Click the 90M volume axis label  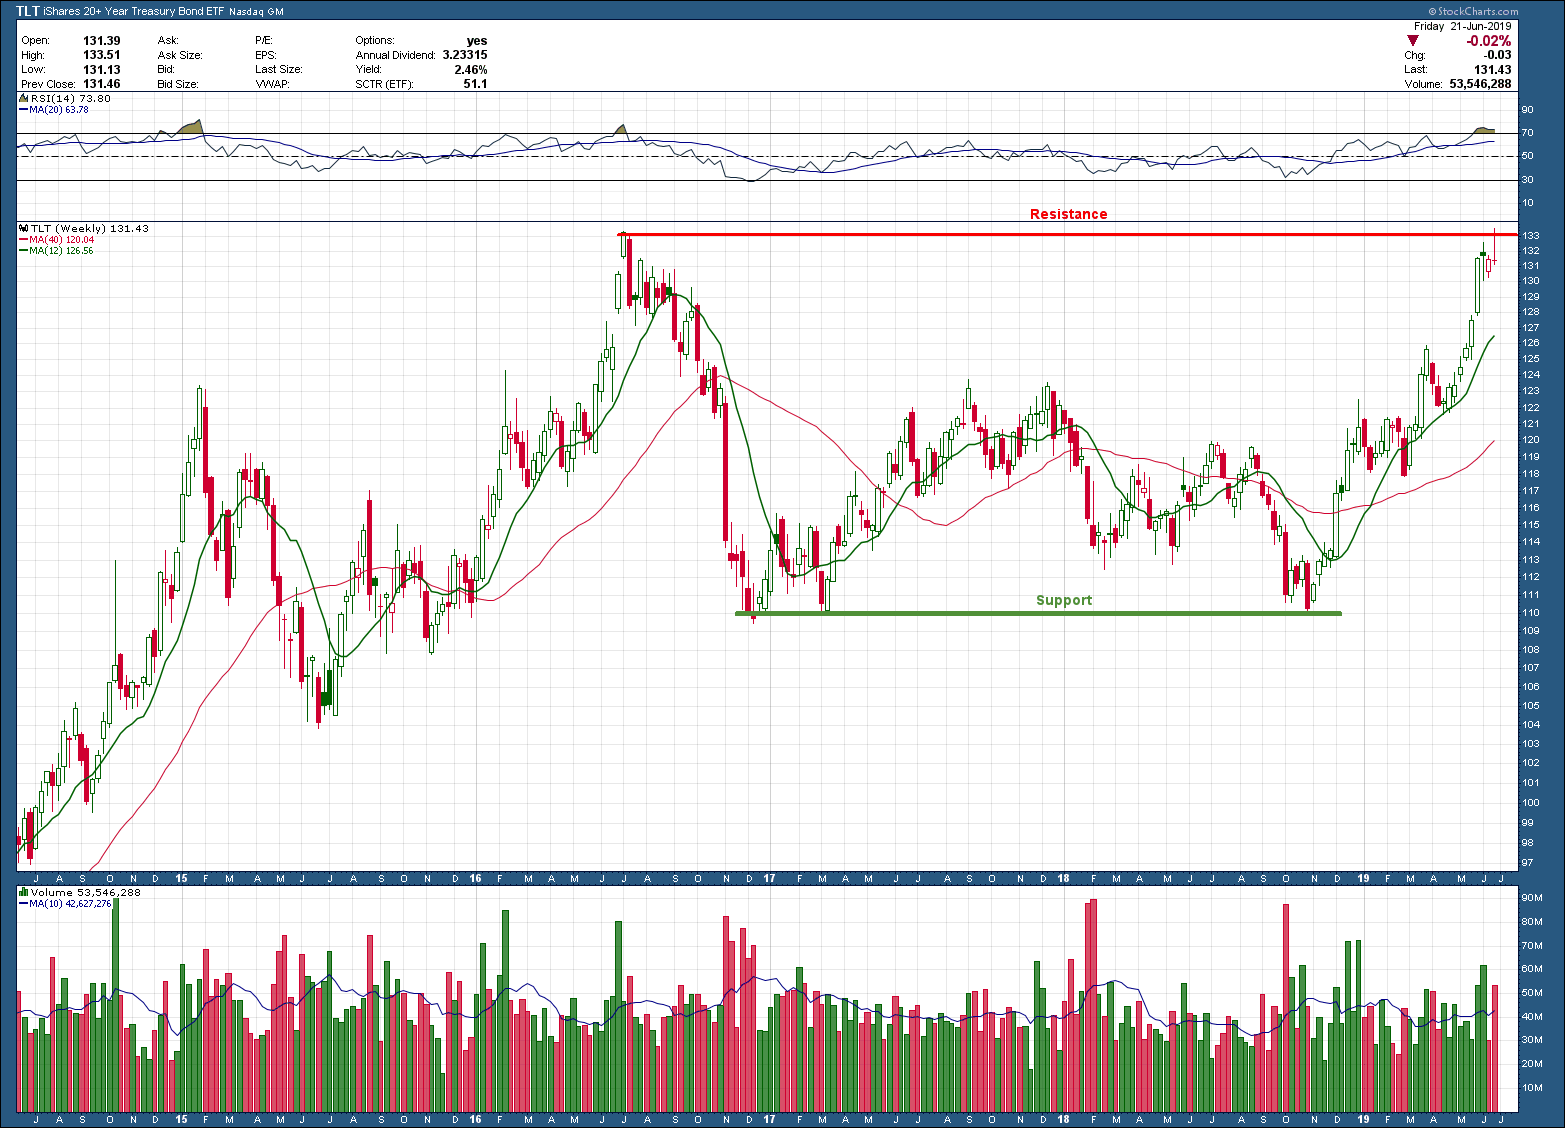click(1530, 898)
